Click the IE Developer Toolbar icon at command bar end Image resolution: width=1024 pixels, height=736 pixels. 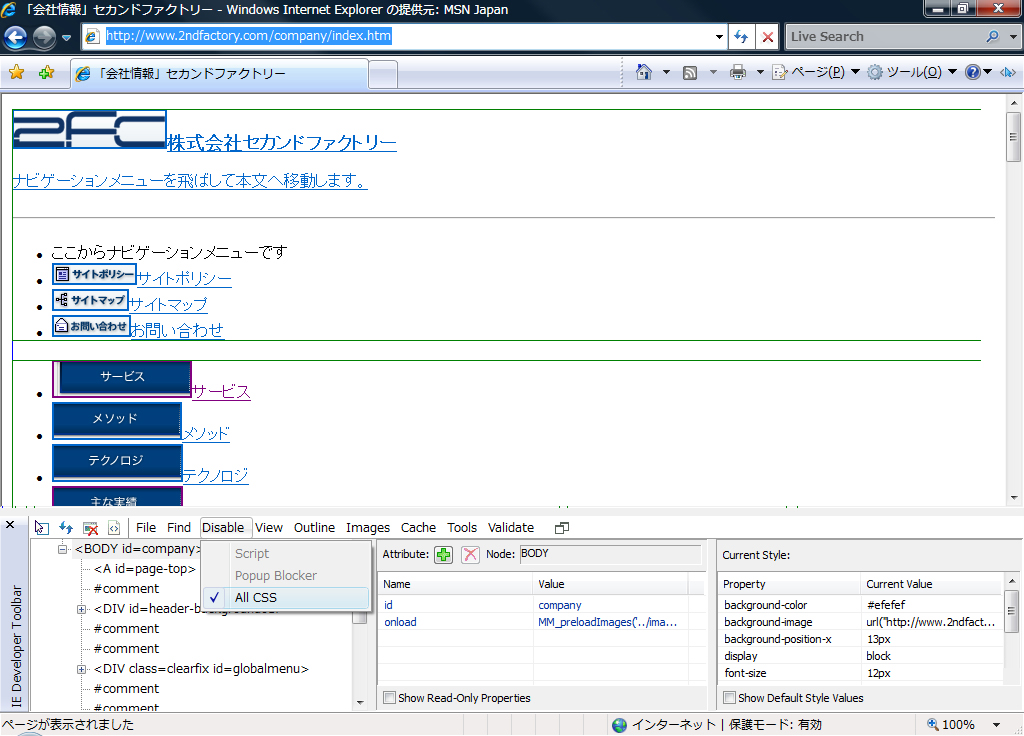1008,72
